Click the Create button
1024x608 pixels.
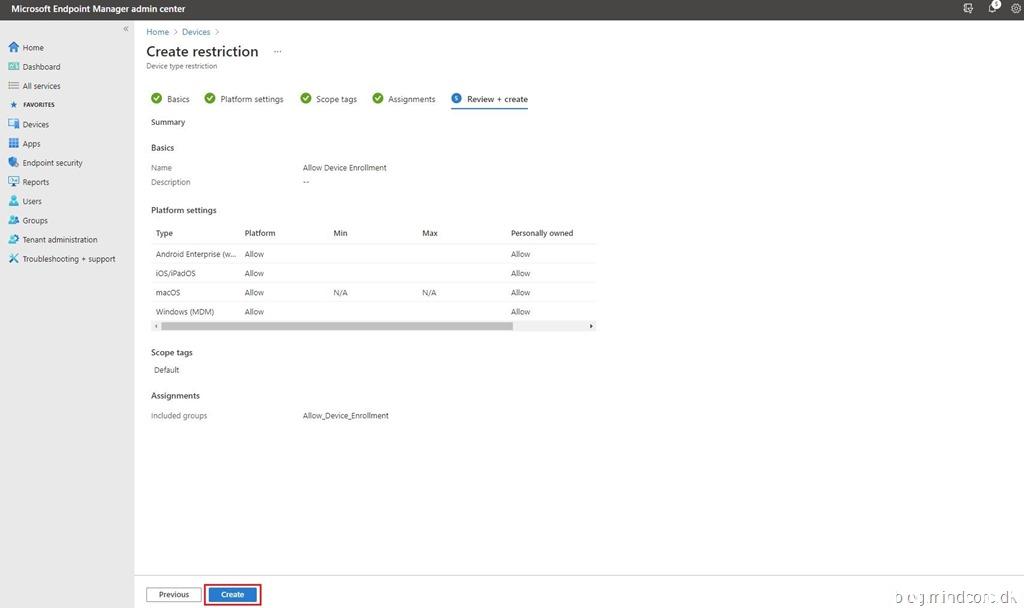coord(232,594)
